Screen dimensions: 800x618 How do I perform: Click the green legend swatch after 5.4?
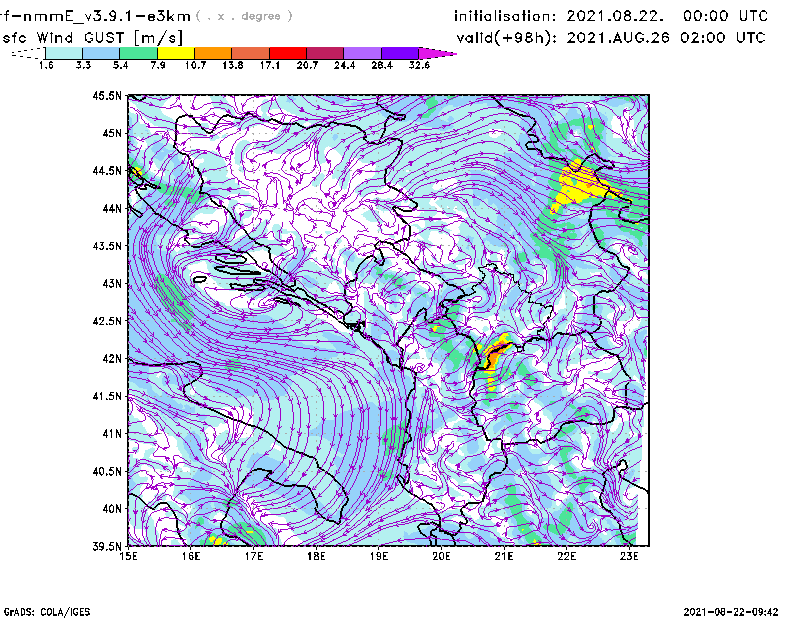(138, 53)
